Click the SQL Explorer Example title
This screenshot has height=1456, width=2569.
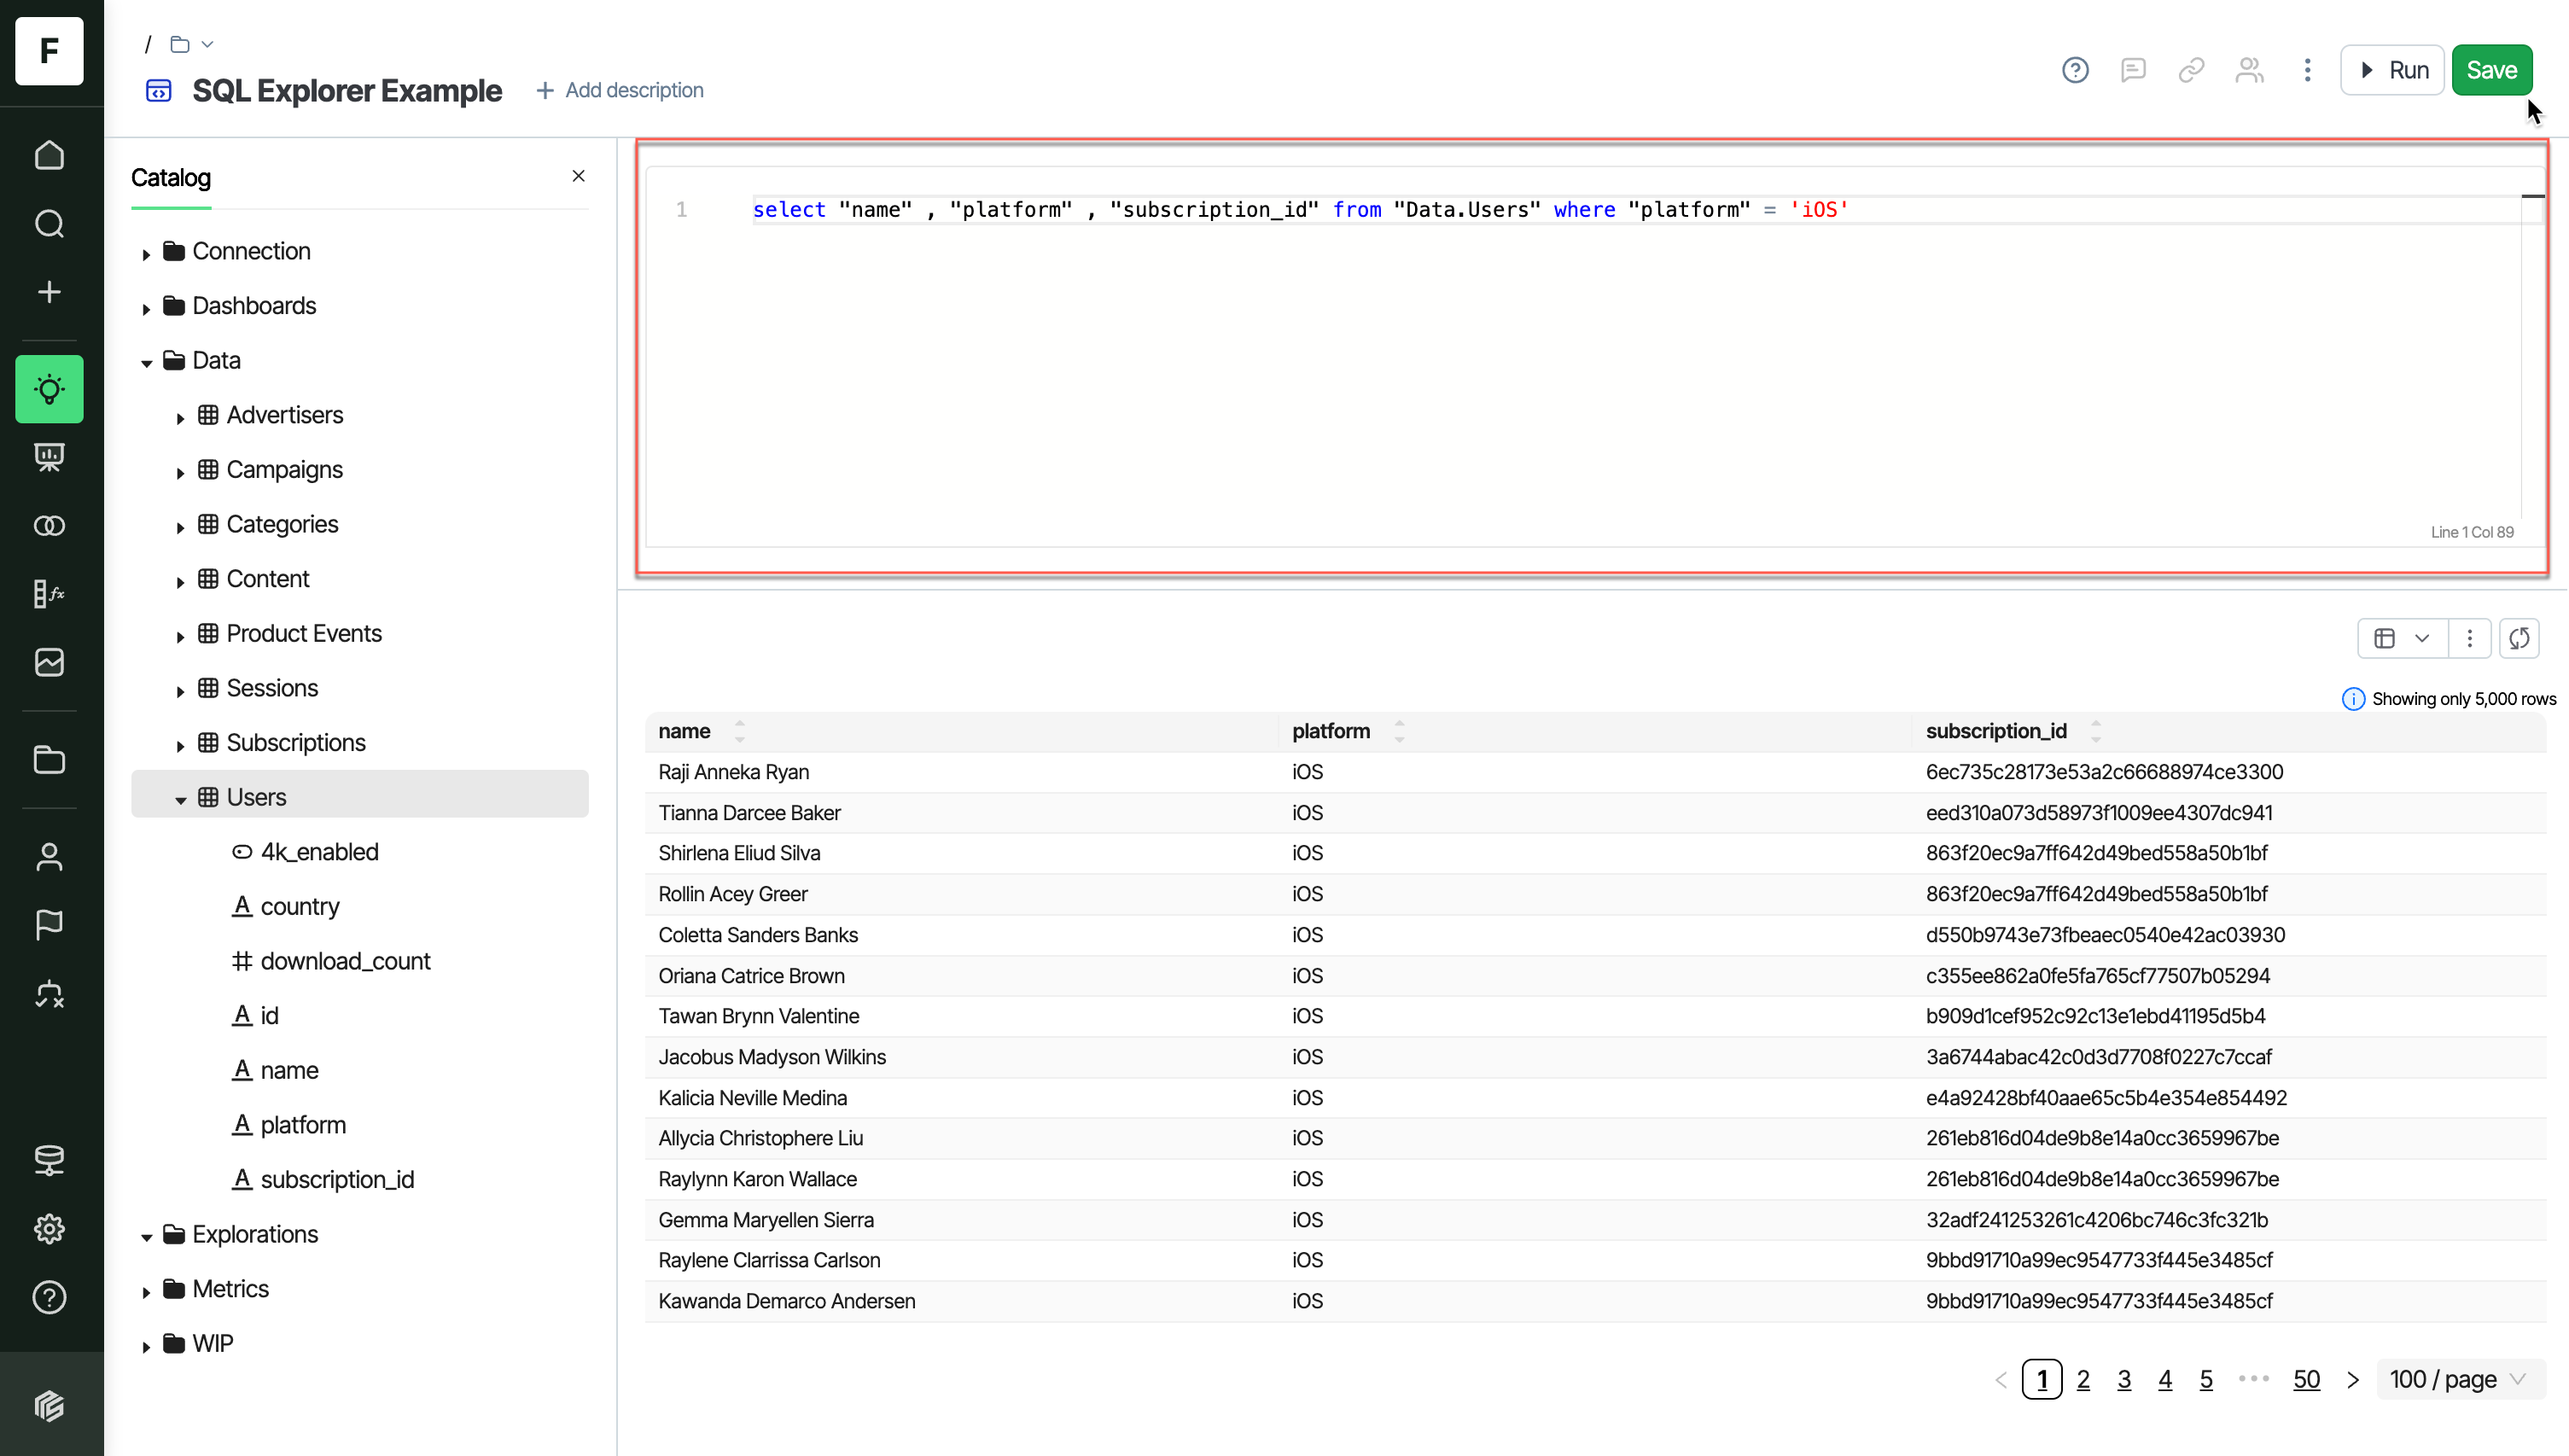pyautogui.click(x=347, y=90)
